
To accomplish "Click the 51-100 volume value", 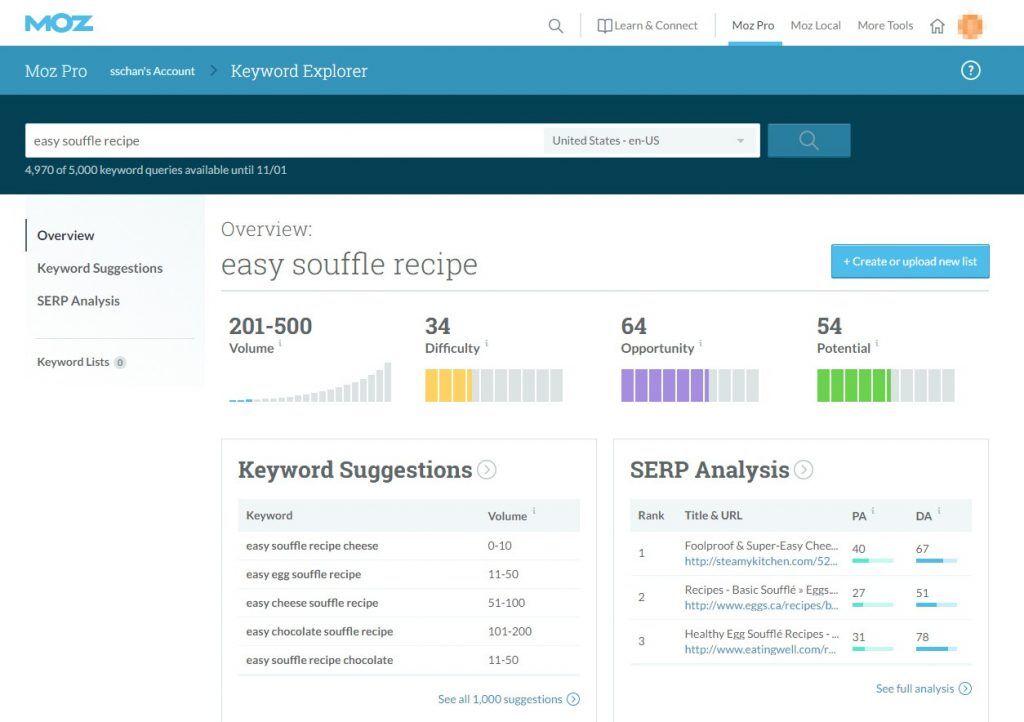I will (x=506, y=603).
